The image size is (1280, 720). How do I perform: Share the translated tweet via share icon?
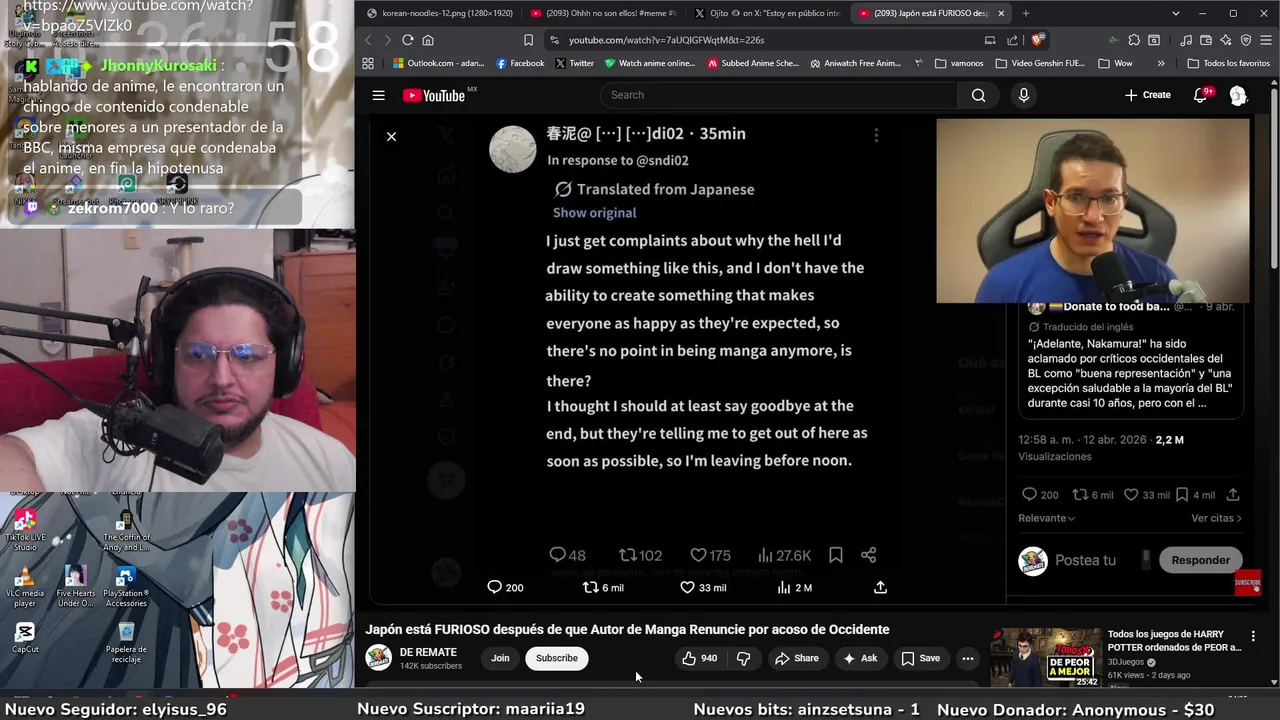point(868,555)
